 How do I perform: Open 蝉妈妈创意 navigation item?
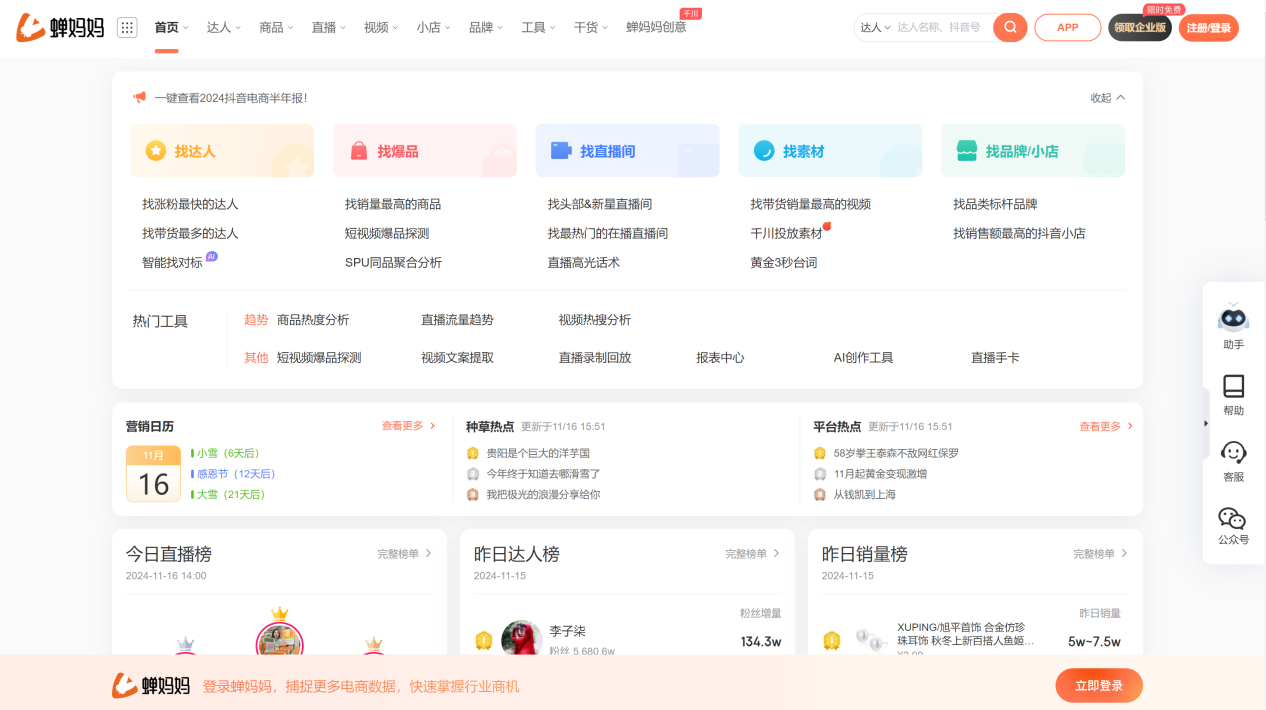[656, 27]
